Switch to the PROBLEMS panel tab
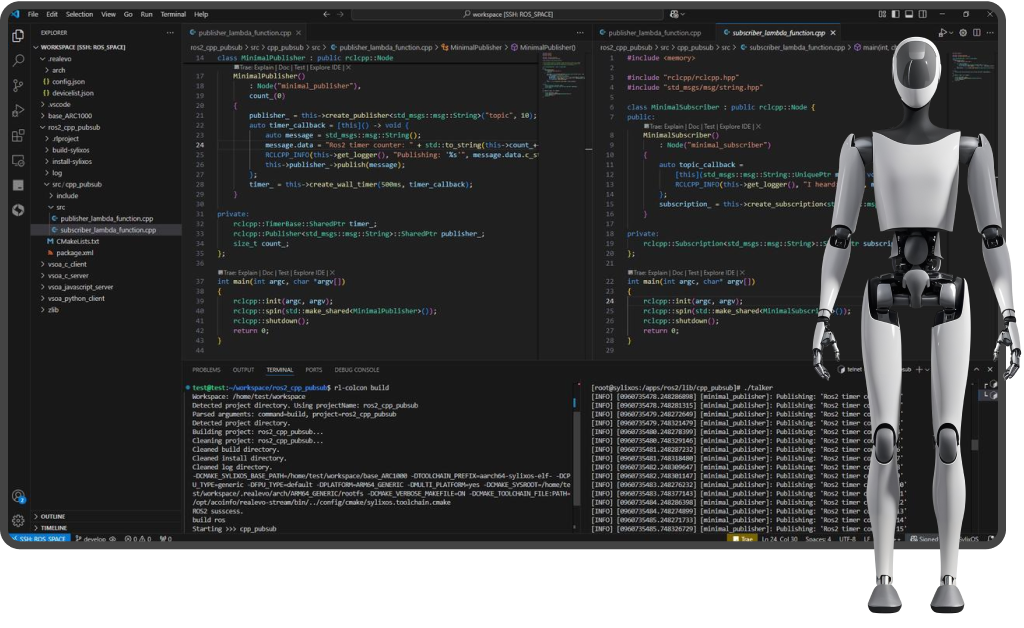 pos(206,370)
